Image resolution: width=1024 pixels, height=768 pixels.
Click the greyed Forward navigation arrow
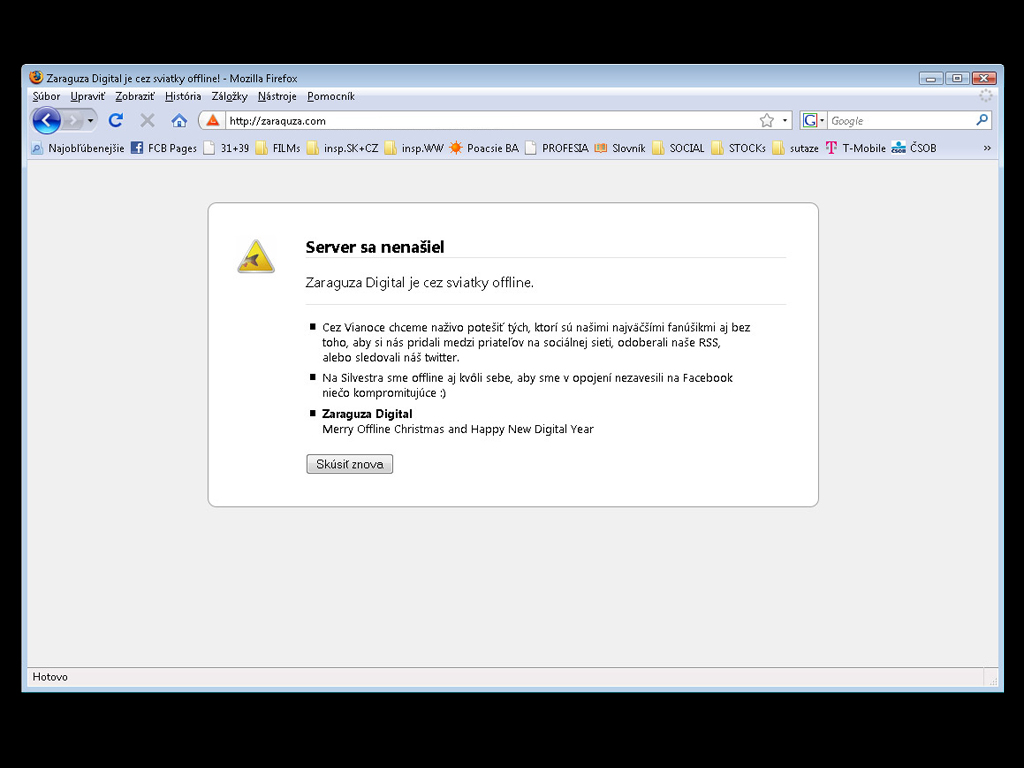tap(73, 120)
